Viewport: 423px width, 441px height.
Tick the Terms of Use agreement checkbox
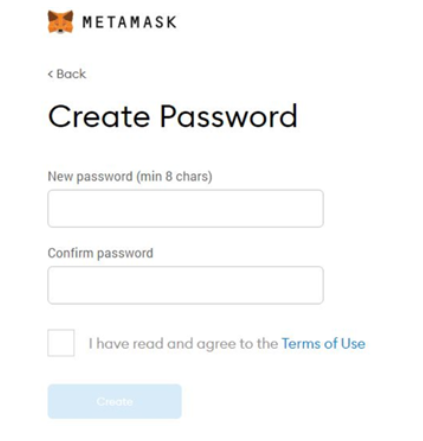tap(61, 343)
